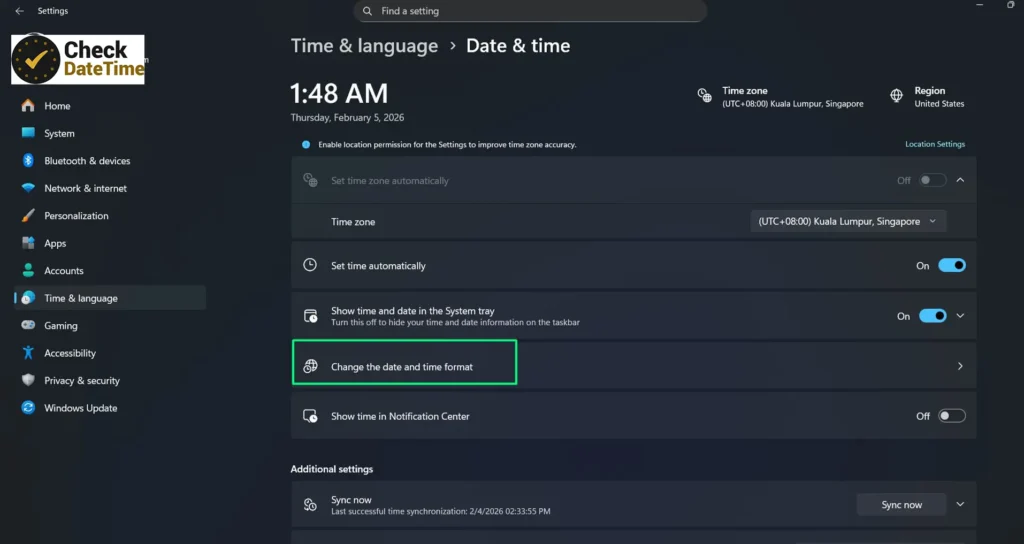Click the "Thursday, February 5, 2026" date text
1024x544 pixels.
coord(347,118)
